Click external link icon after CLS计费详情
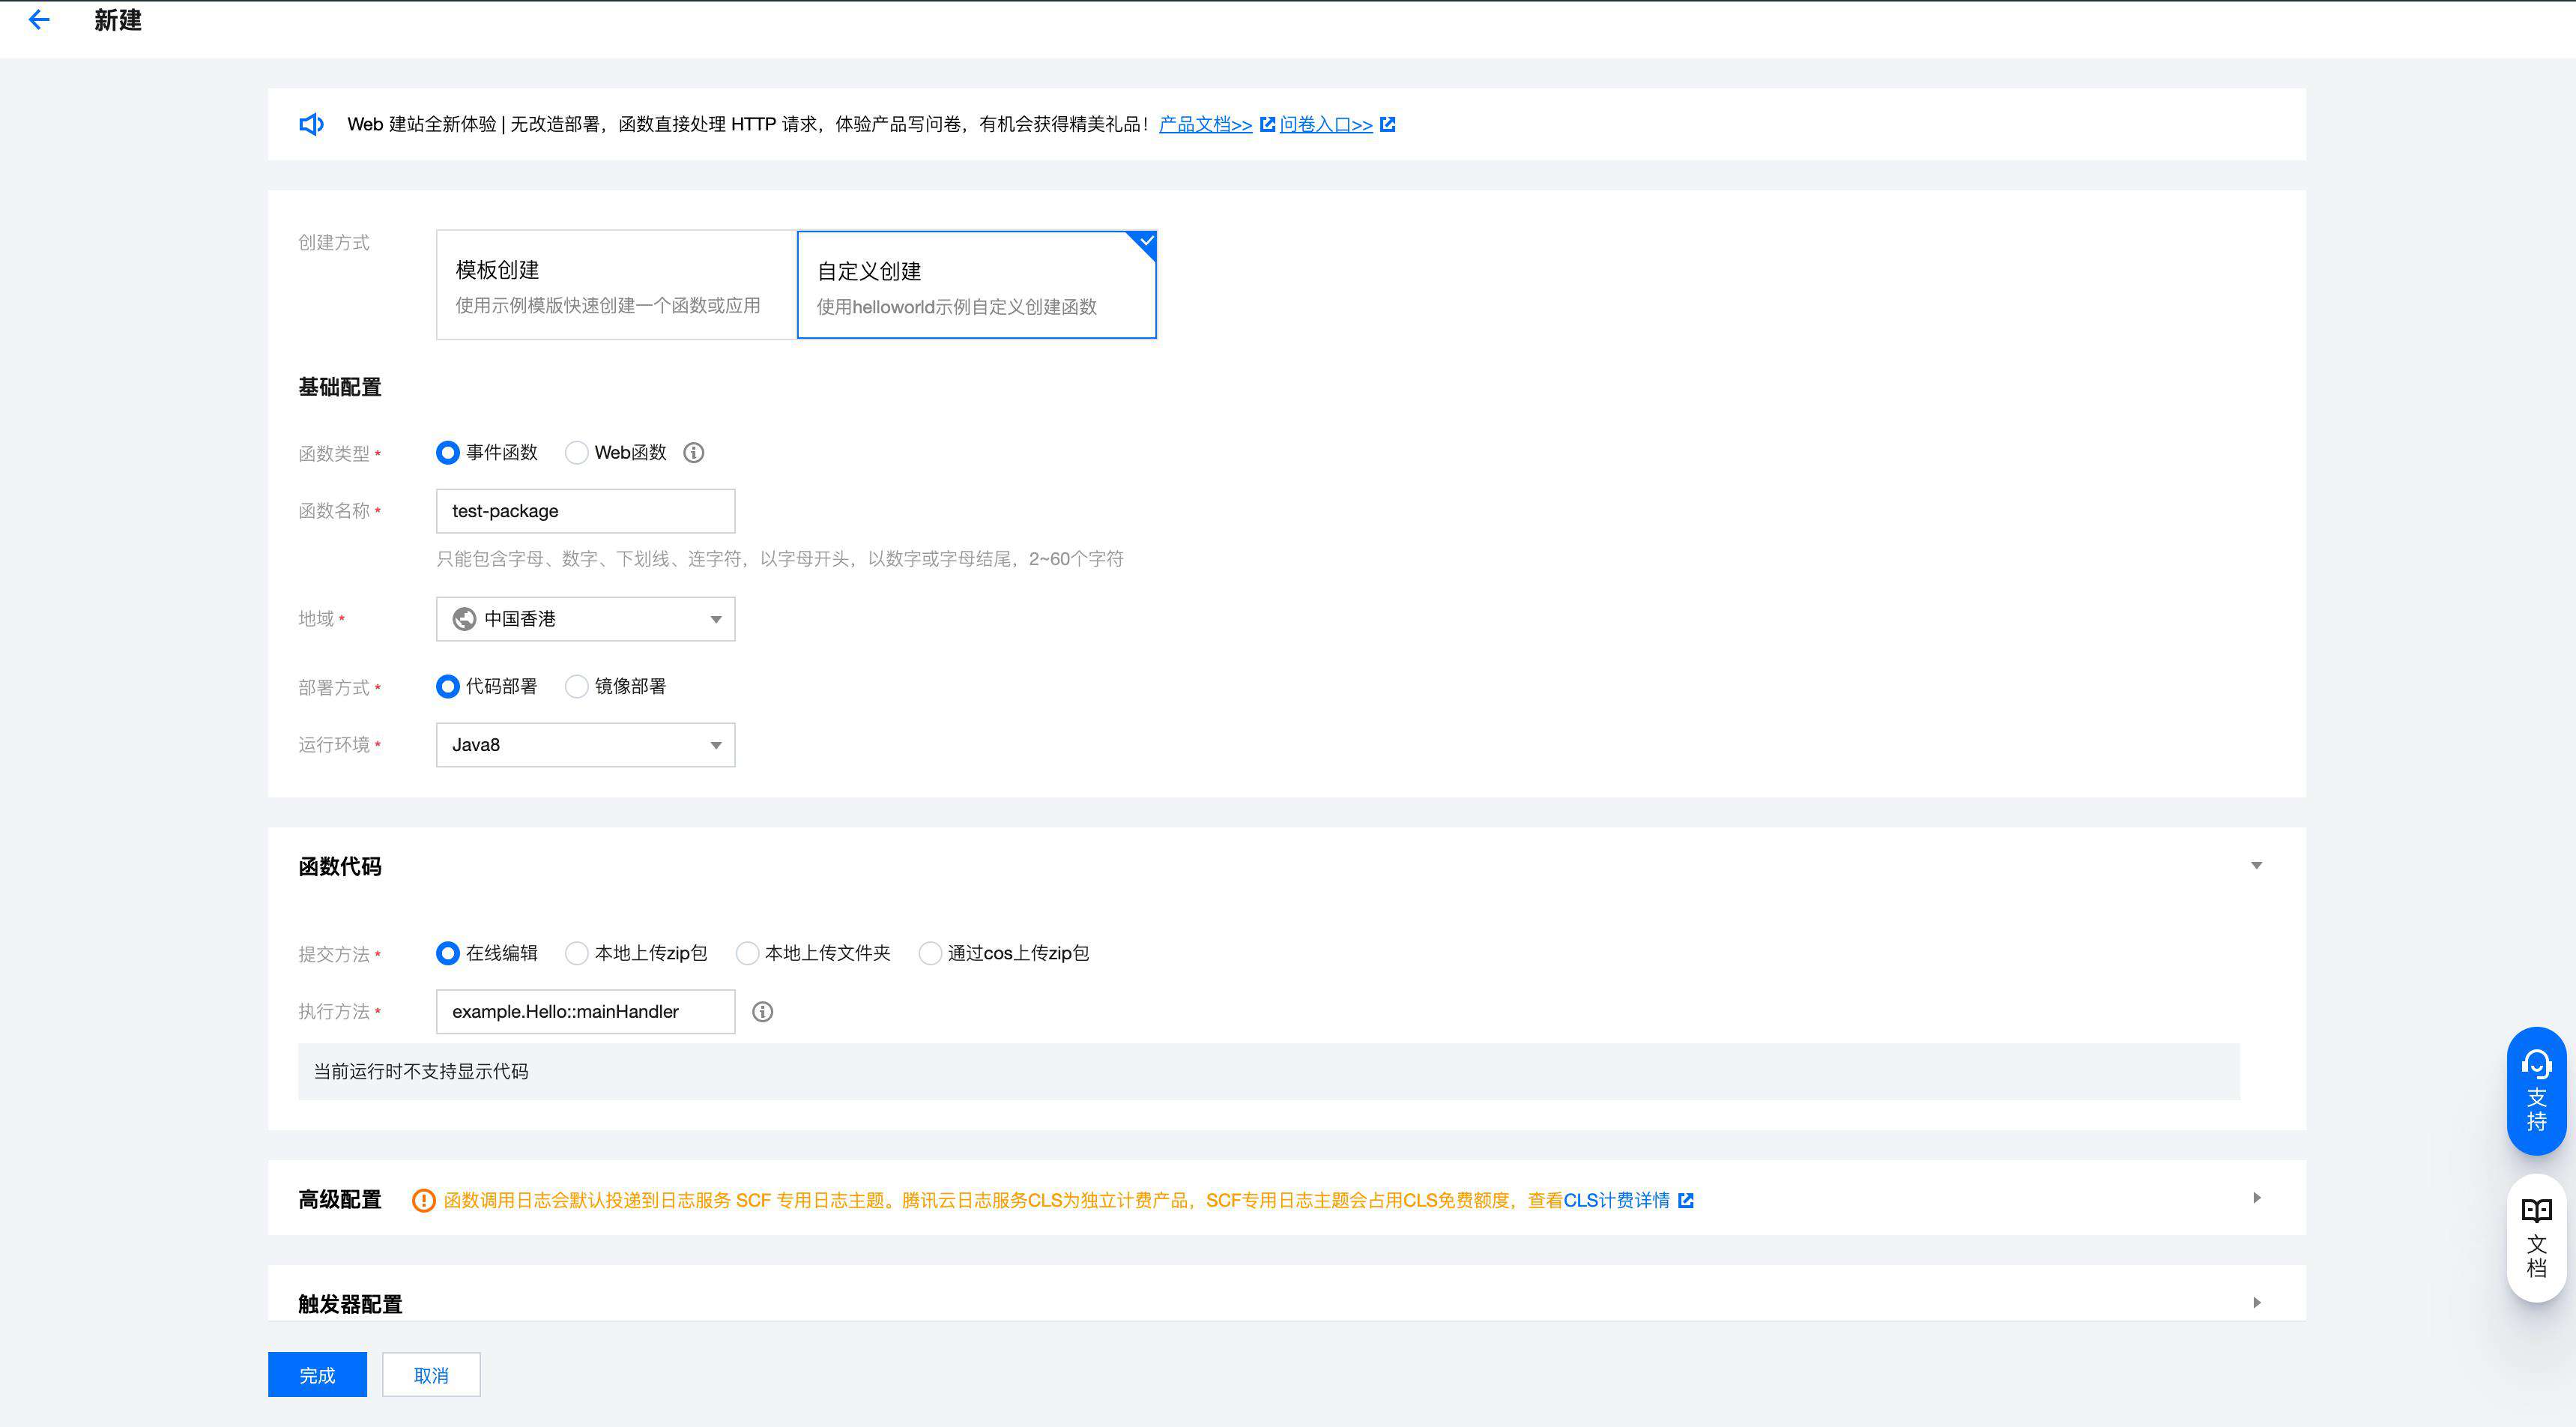Image resolution: width=2576 pixels, height=1427 pixels. 1686,1200
